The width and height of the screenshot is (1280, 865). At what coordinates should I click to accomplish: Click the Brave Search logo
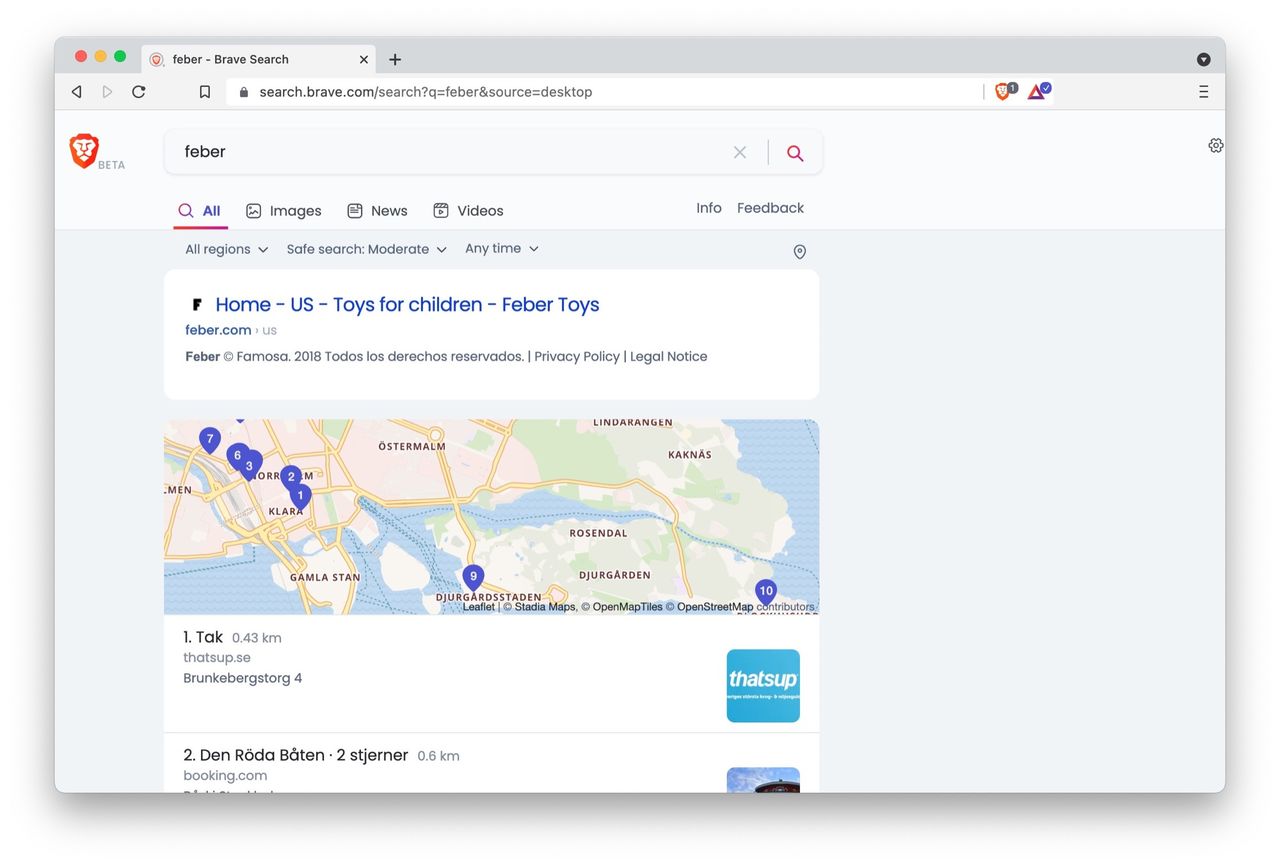[x=85, y=151]
